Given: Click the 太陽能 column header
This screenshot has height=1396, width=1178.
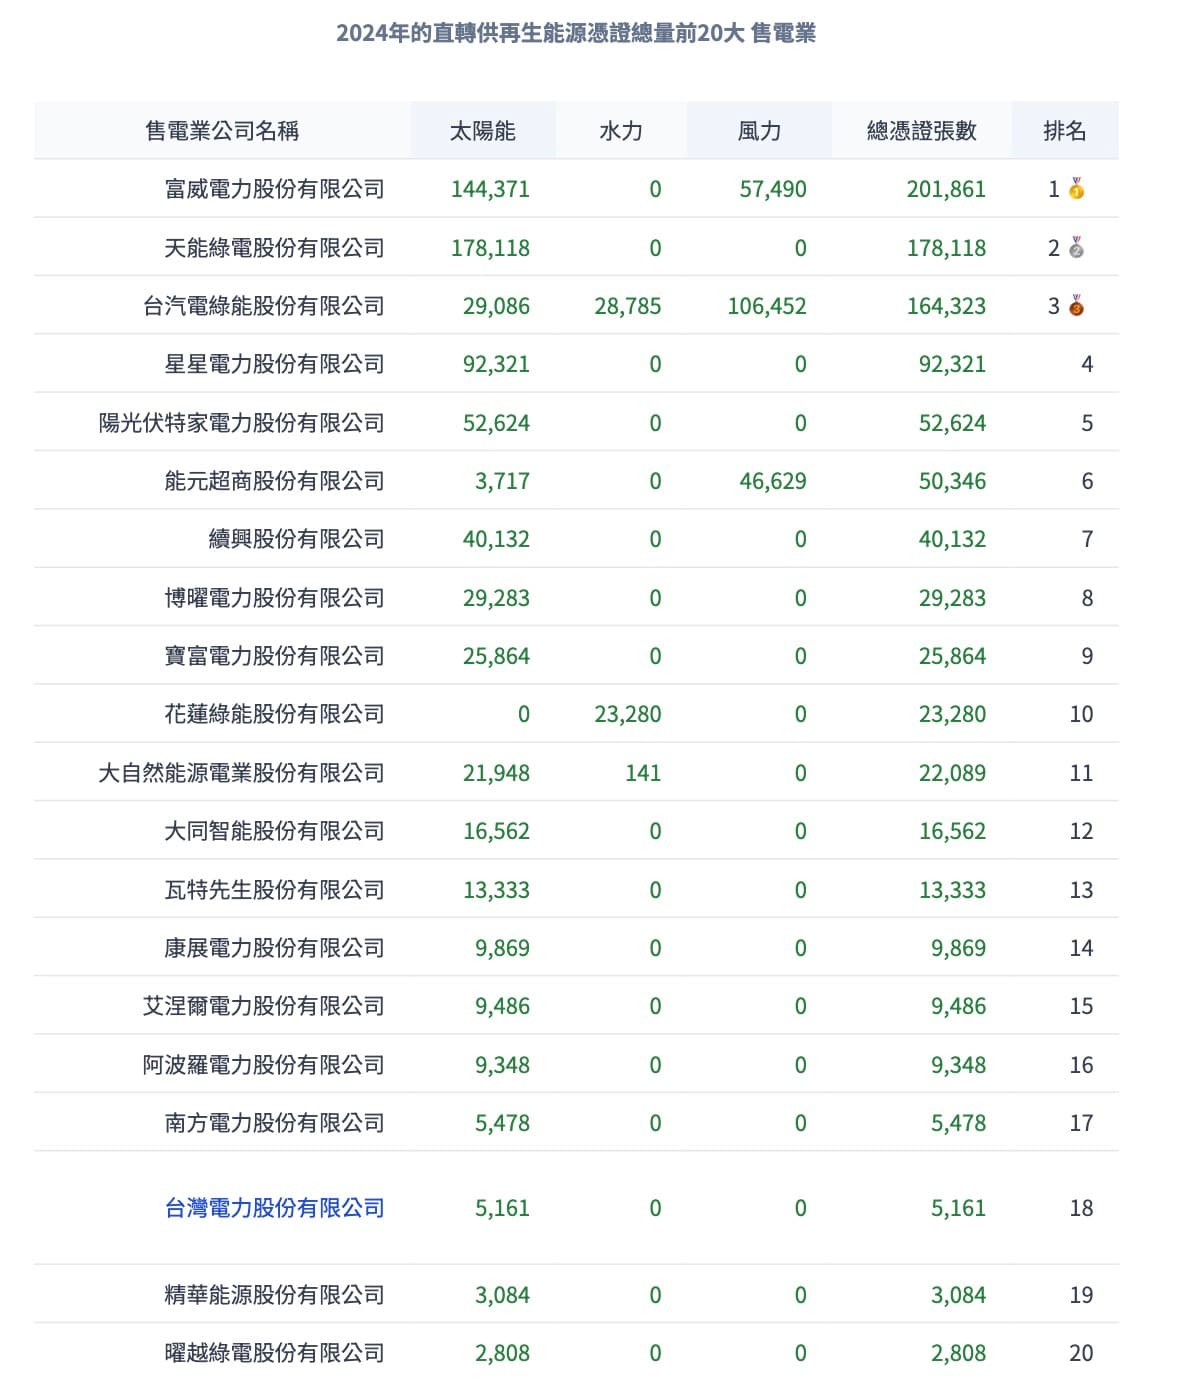Looking at the screenshot, I should coord(482,131).
